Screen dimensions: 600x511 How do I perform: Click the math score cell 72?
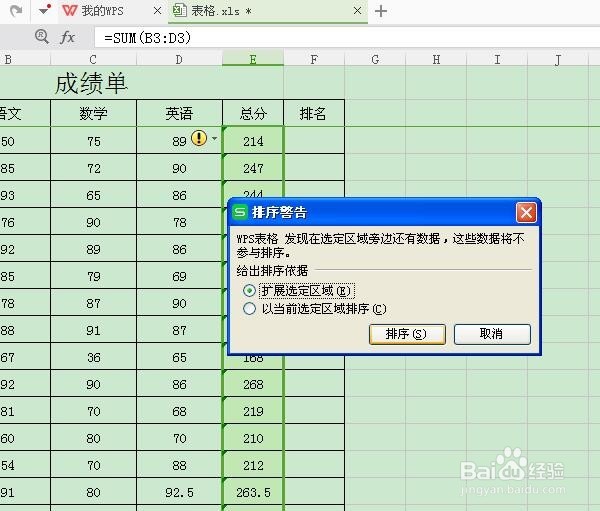pyautogui.click(x=93, y=168)
